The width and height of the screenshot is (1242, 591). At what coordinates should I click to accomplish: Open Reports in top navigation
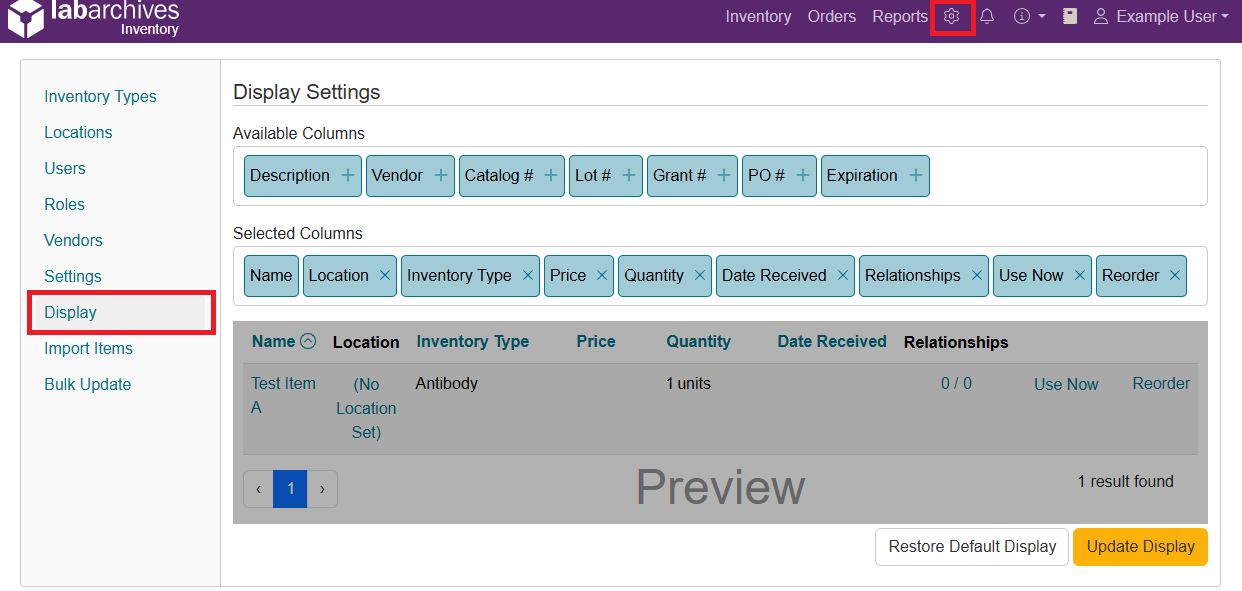tap(899, 17)
